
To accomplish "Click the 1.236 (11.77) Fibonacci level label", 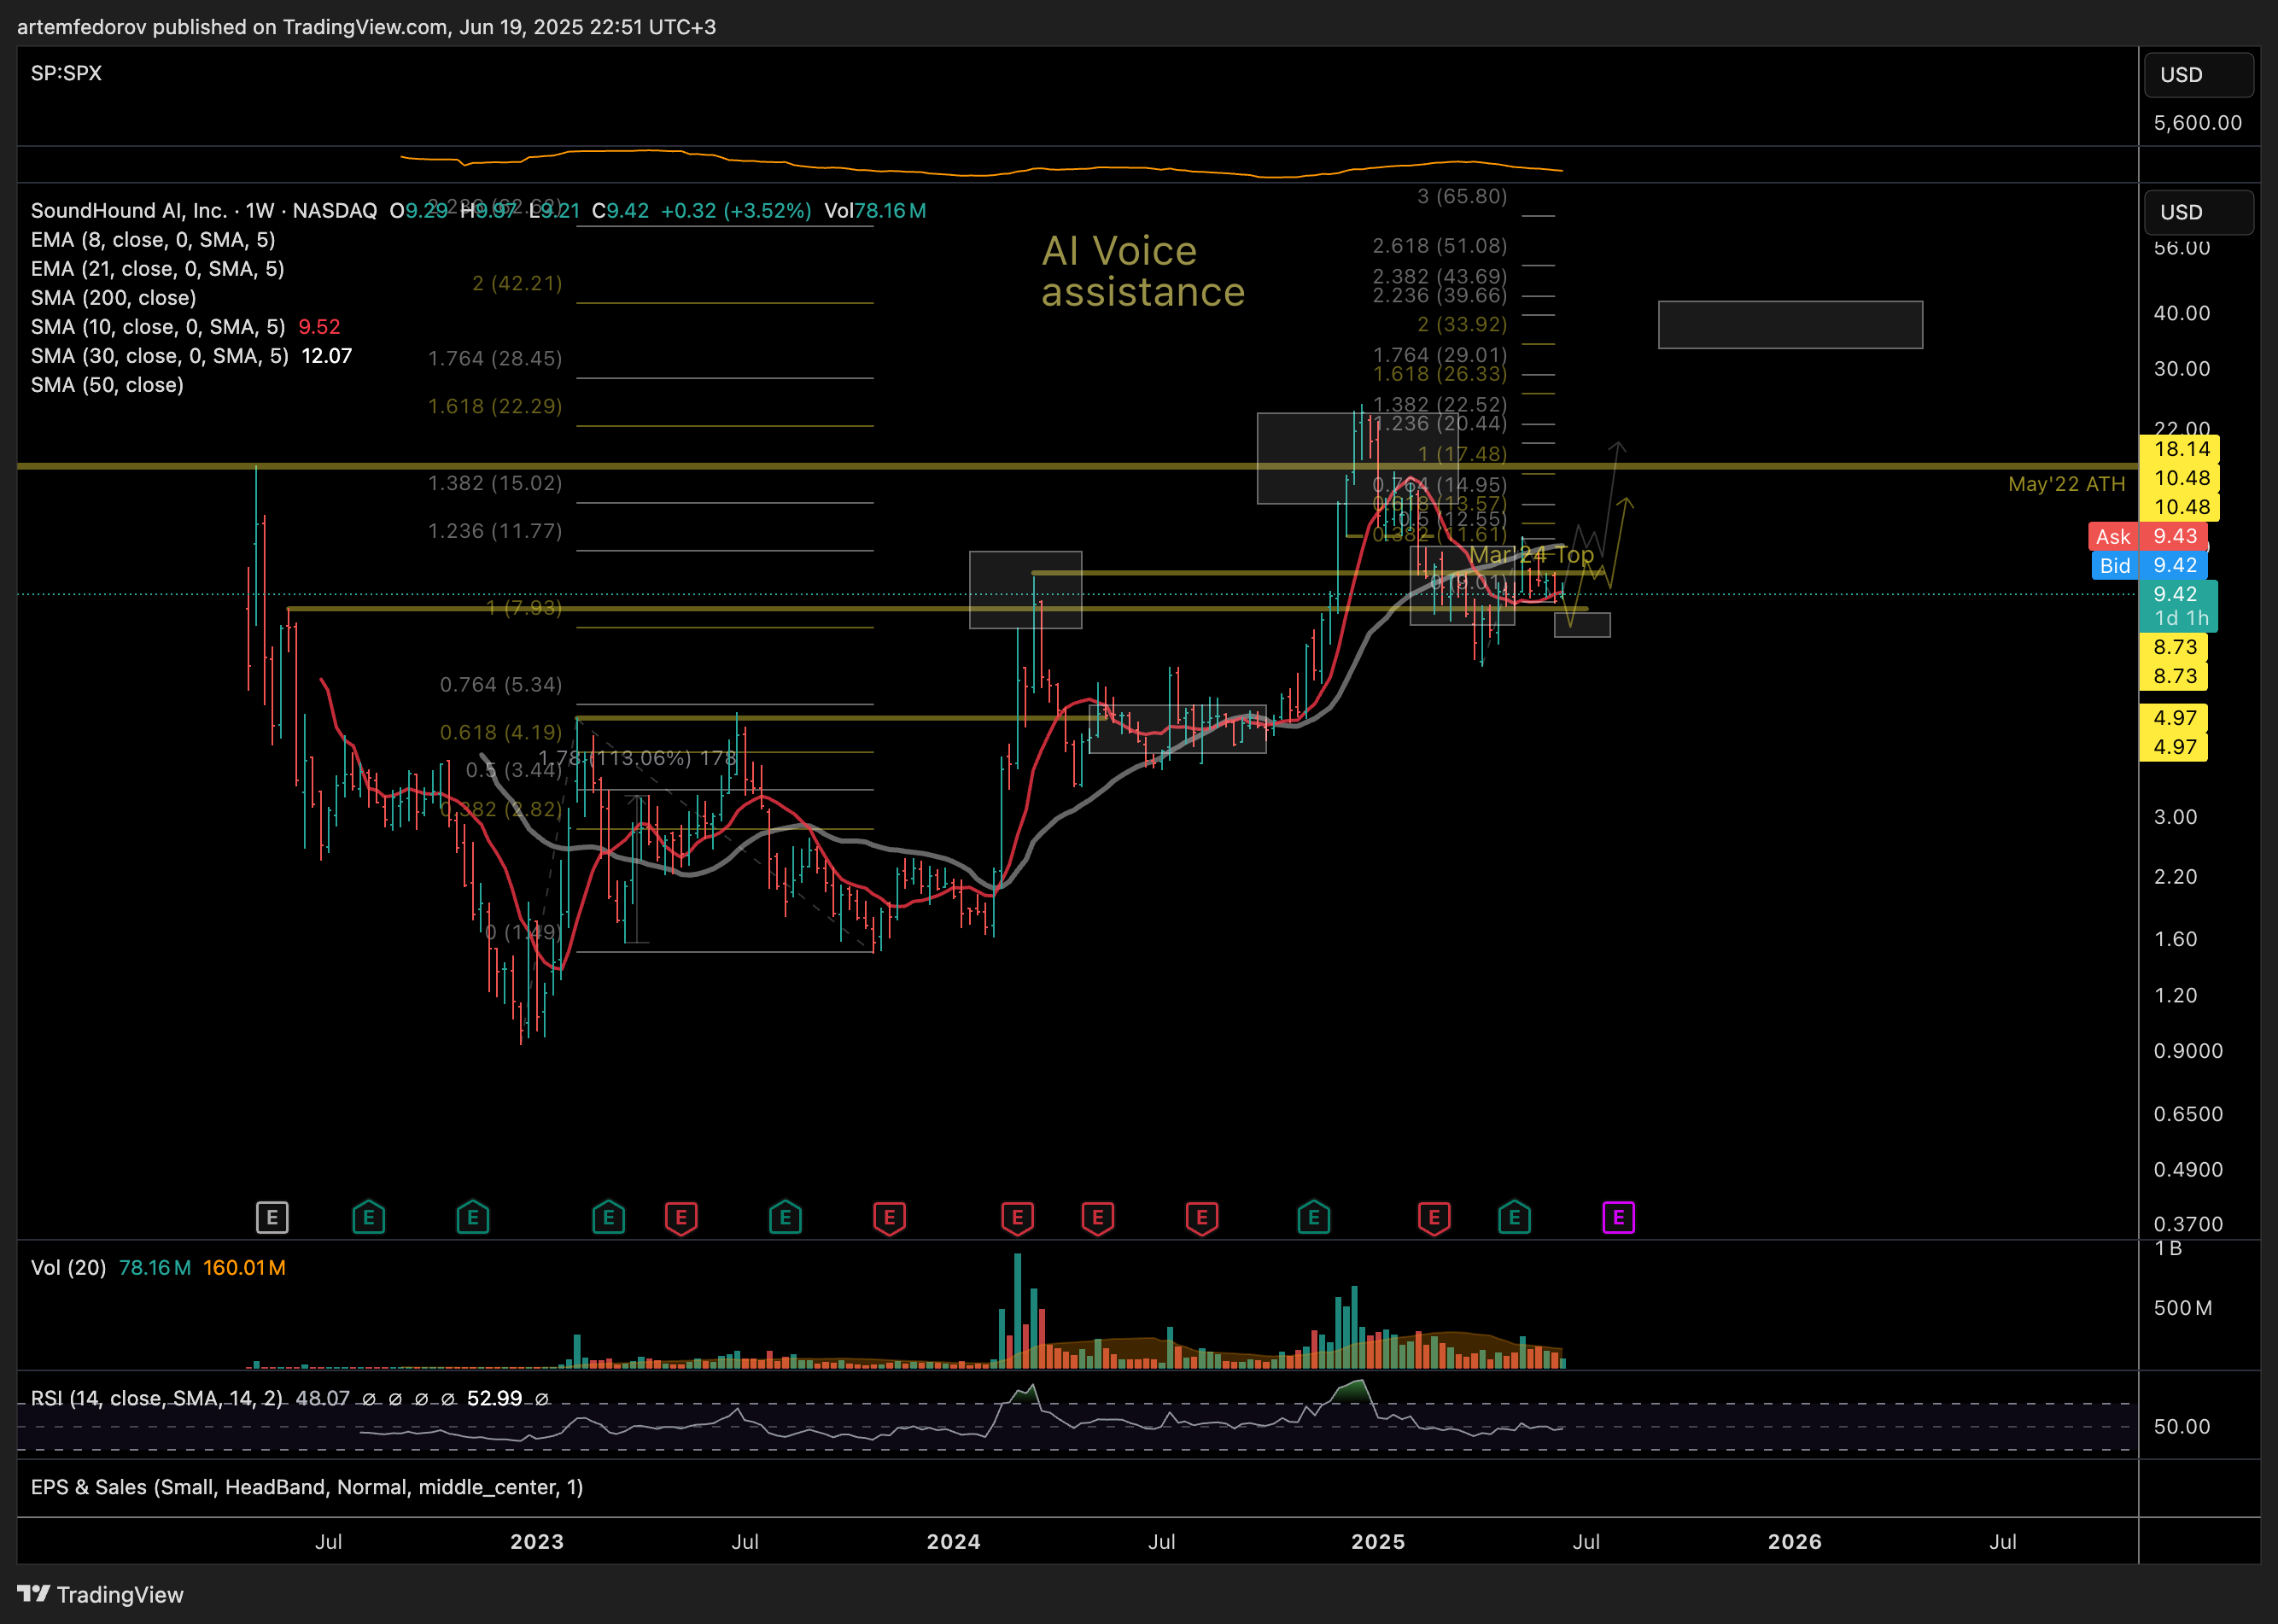I will pyautogui.click(x=495, y=531).
